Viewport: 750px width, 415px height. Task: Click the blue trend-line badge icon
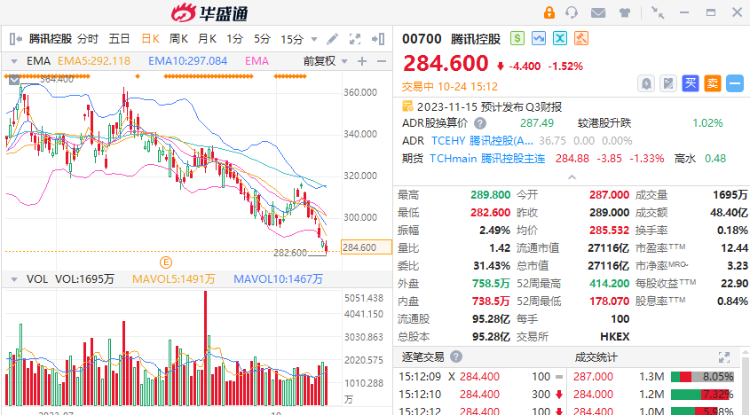[539, 38]
